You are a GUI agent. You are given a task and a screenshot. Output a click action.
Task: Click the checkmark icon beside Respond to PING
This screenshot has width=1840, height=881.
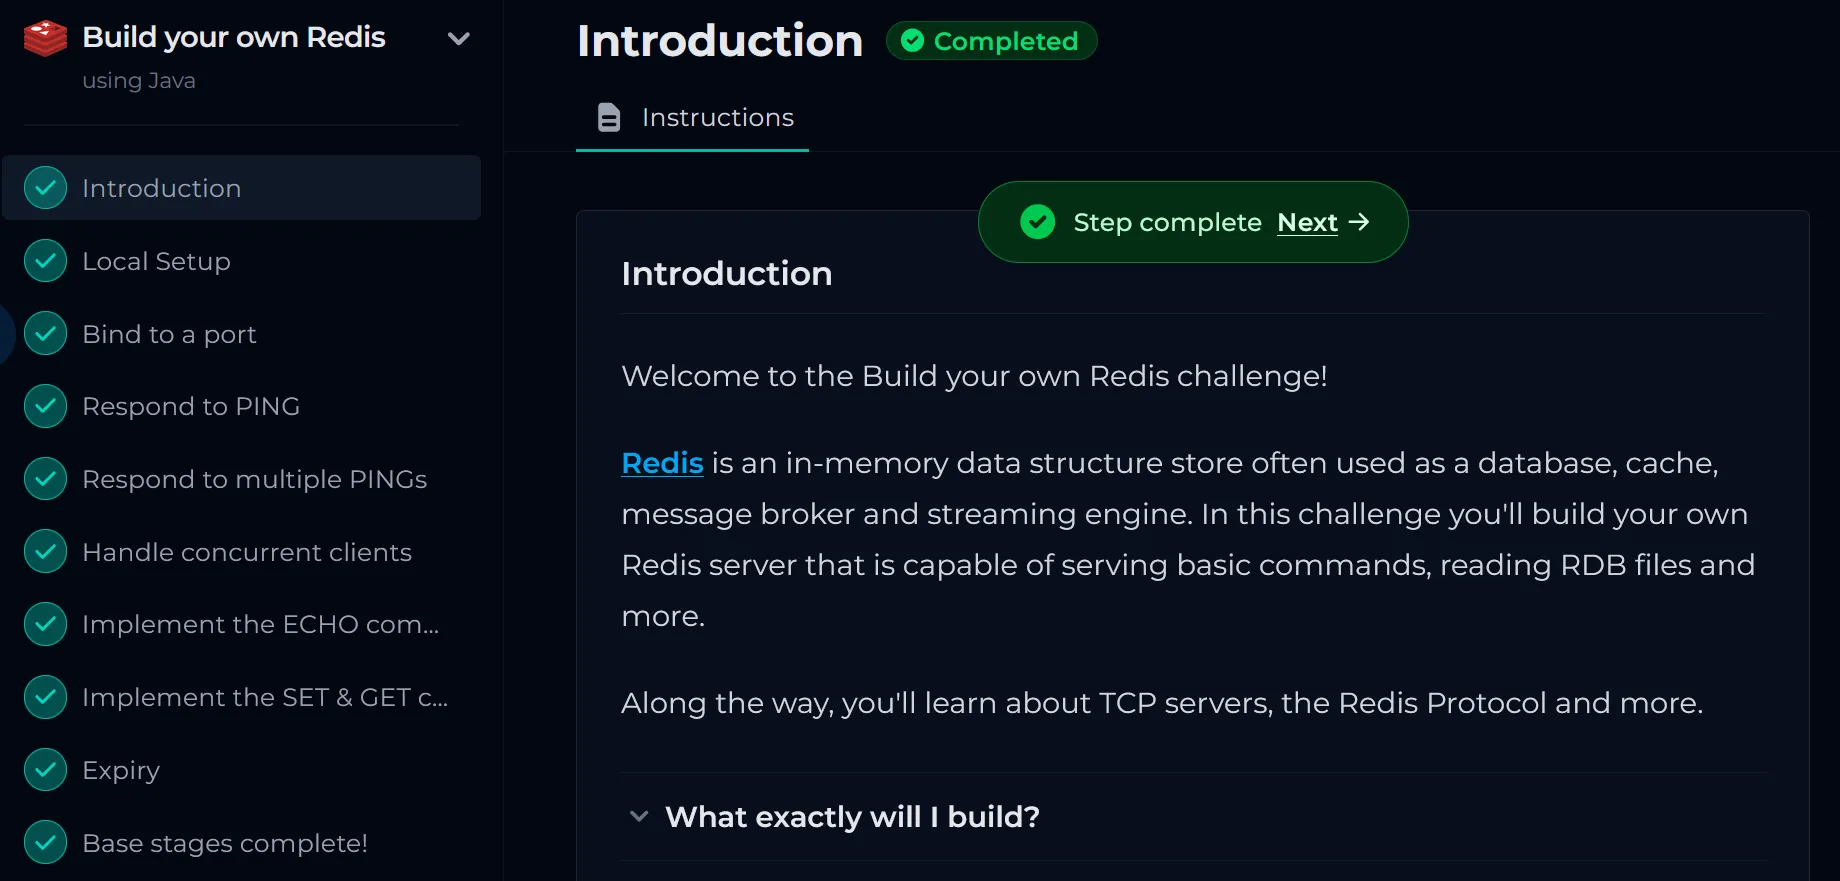(x=45, y=406)
